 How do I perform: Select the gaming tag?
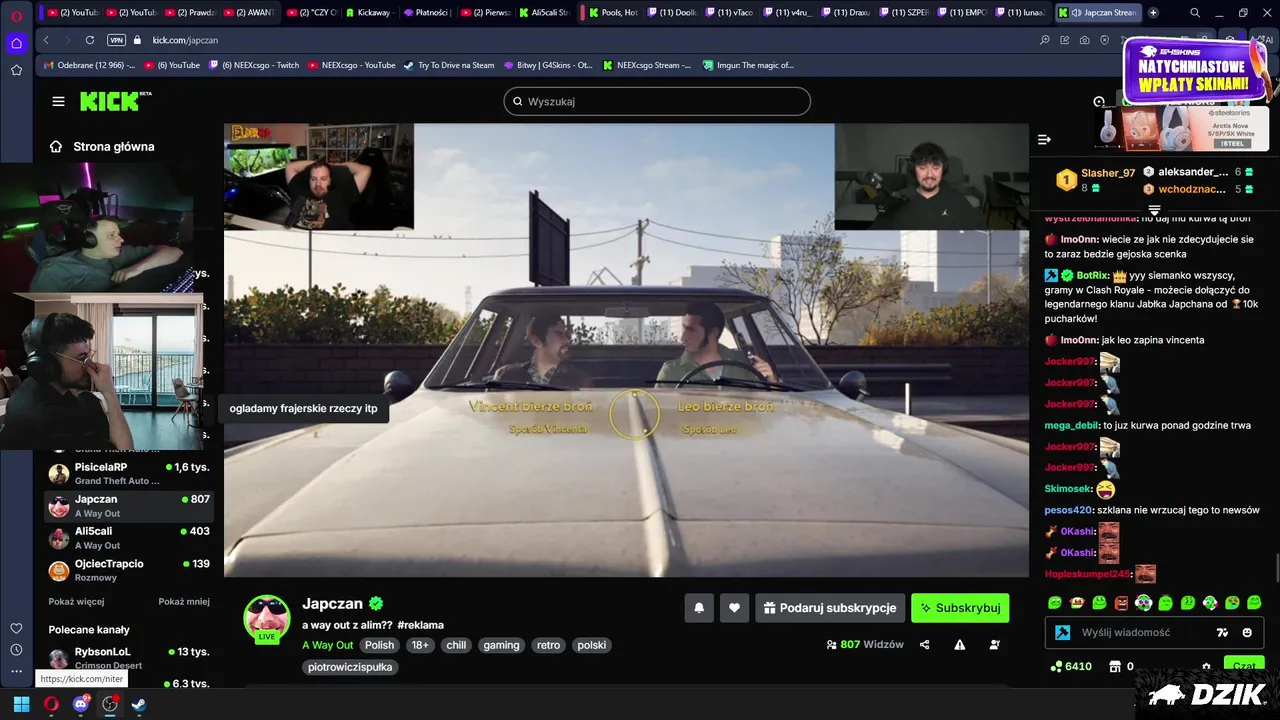coord(501,645)
